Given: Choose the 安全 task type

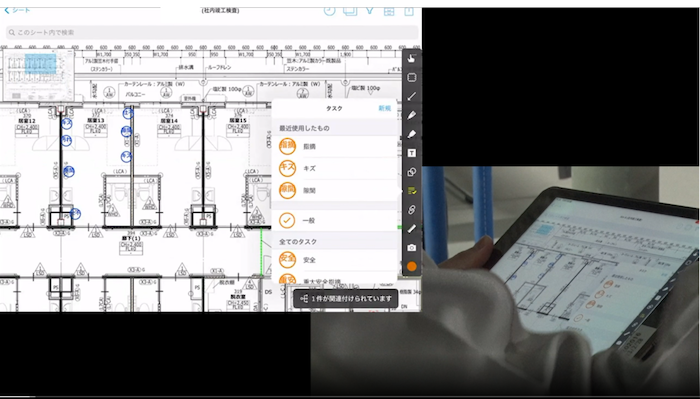Looking at the screenshot, I should pyautogui.click(x=334, y=259).
